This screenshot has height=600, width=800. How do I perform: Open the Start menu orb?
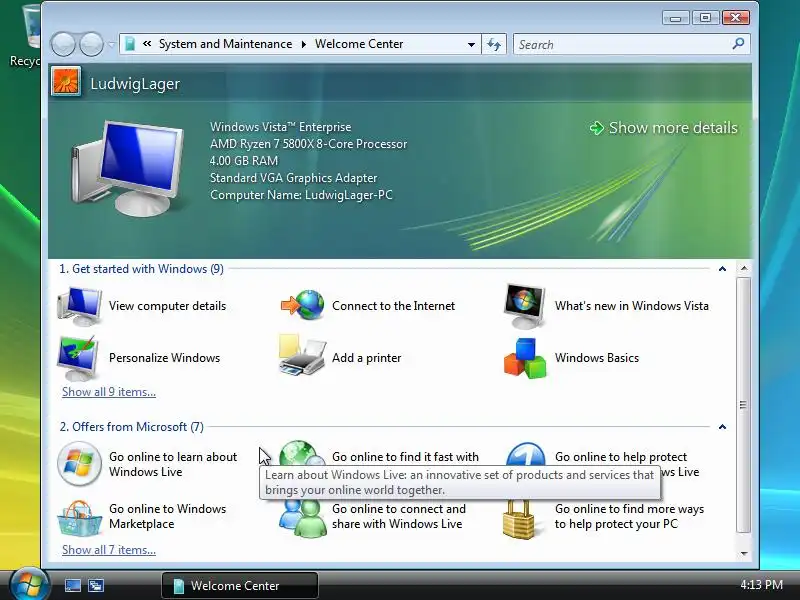tap(29, 584)
